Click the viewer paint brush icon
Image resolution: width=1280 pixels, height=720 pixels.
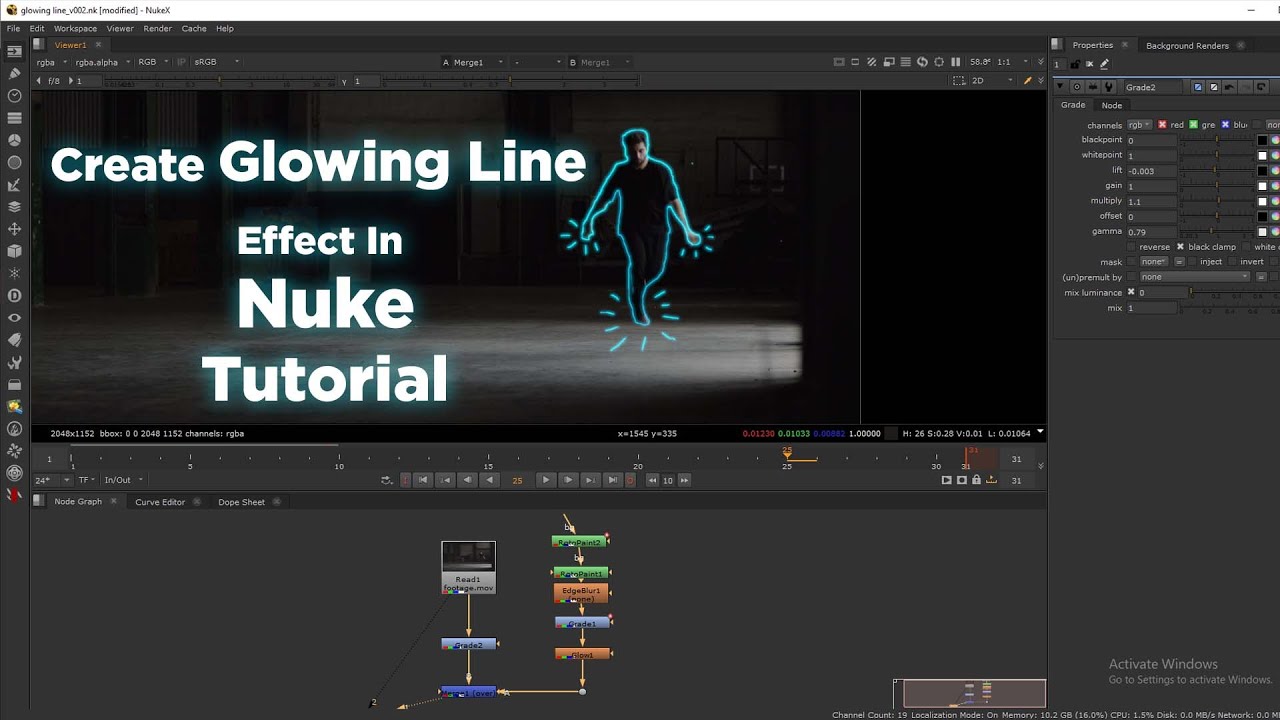coord(1027,81)
